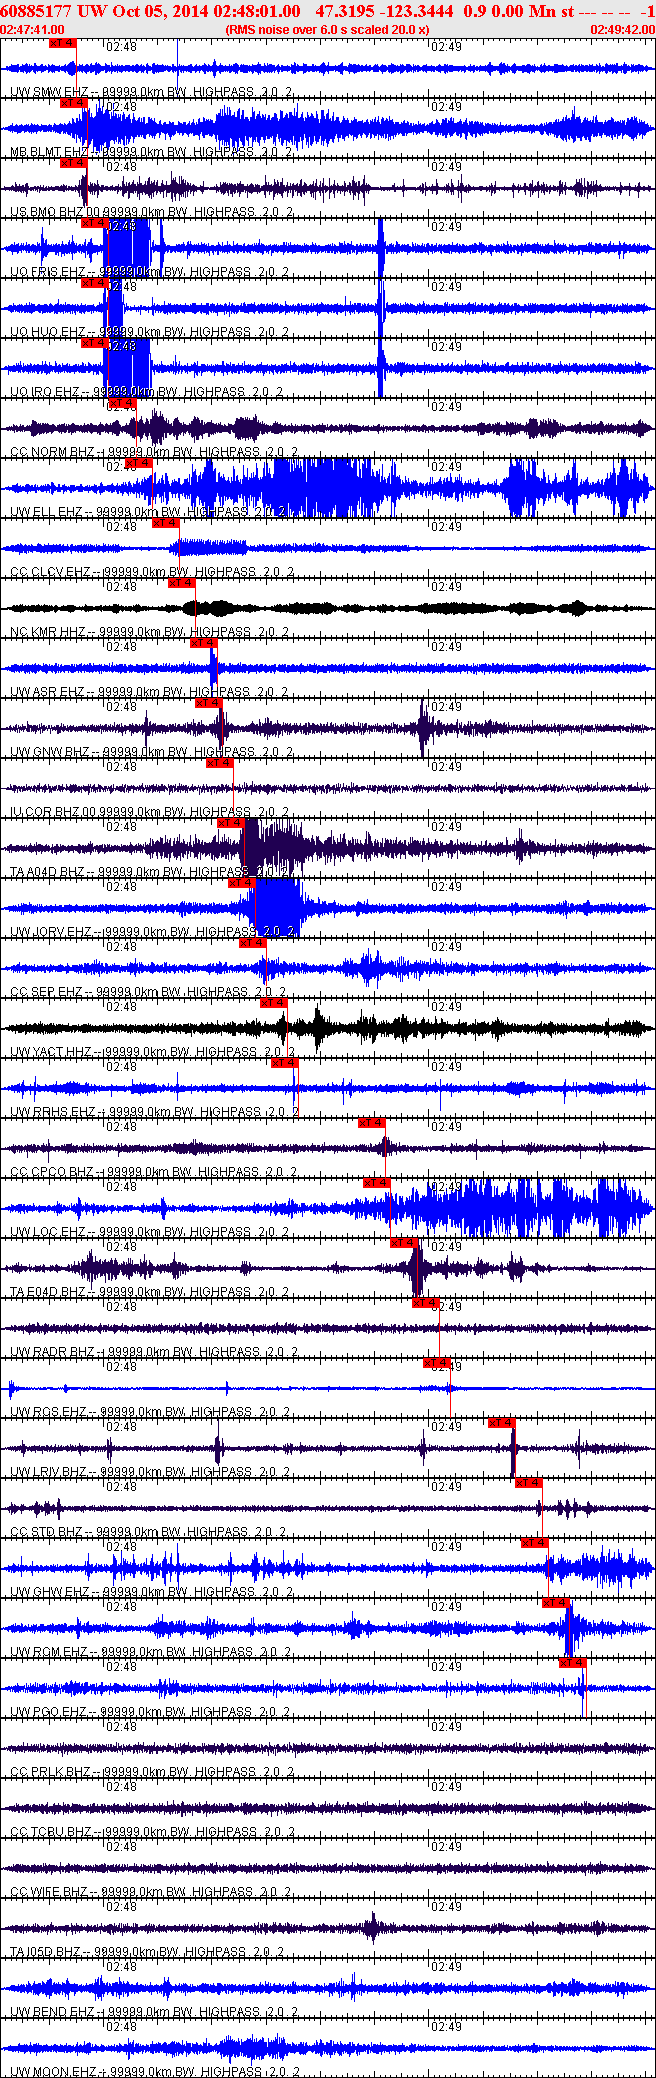Image resolution: width=656 pixels, height=2078 pixels.
Task: Click the red pick flag on MB BLMT trace
Action: (x=73, y=103)
